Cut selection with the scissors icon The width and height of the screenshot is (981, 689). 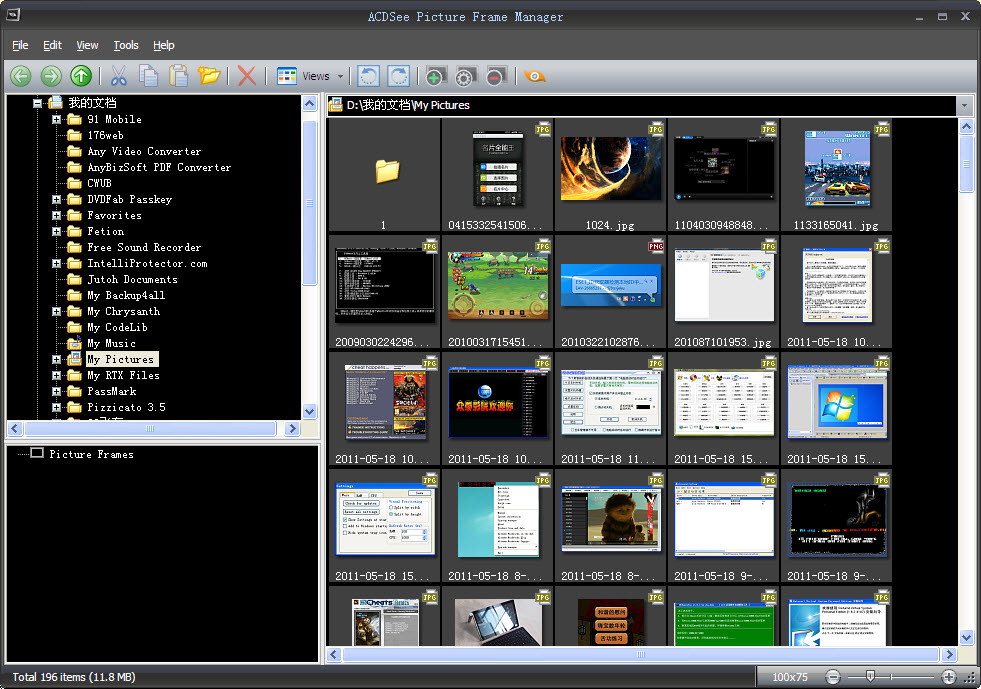tap(118, 76)
